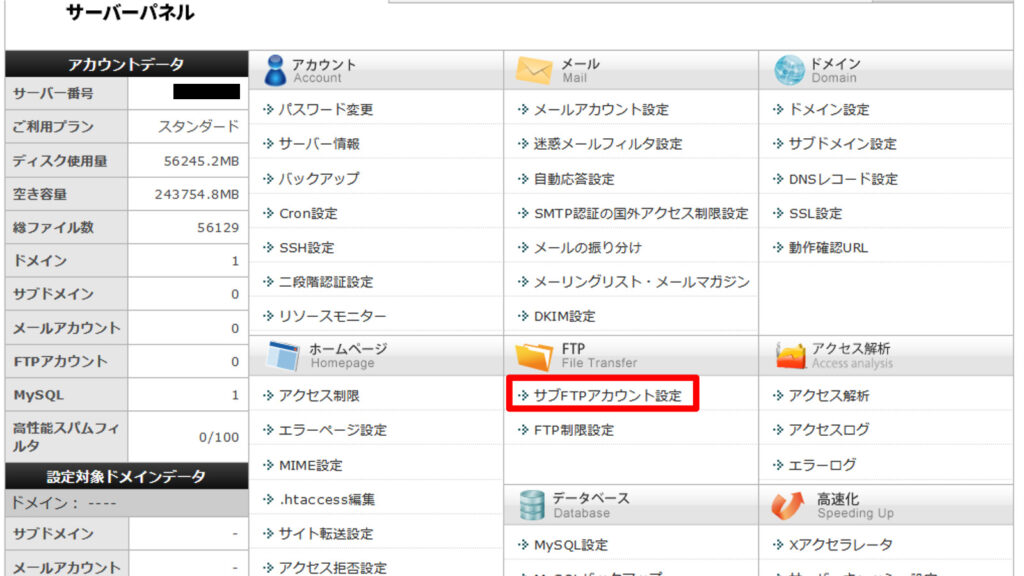This screenshot has height=576, width=1024.
Task: Open Xアクセラレータ settings
Action: click(x=840, y=545)
